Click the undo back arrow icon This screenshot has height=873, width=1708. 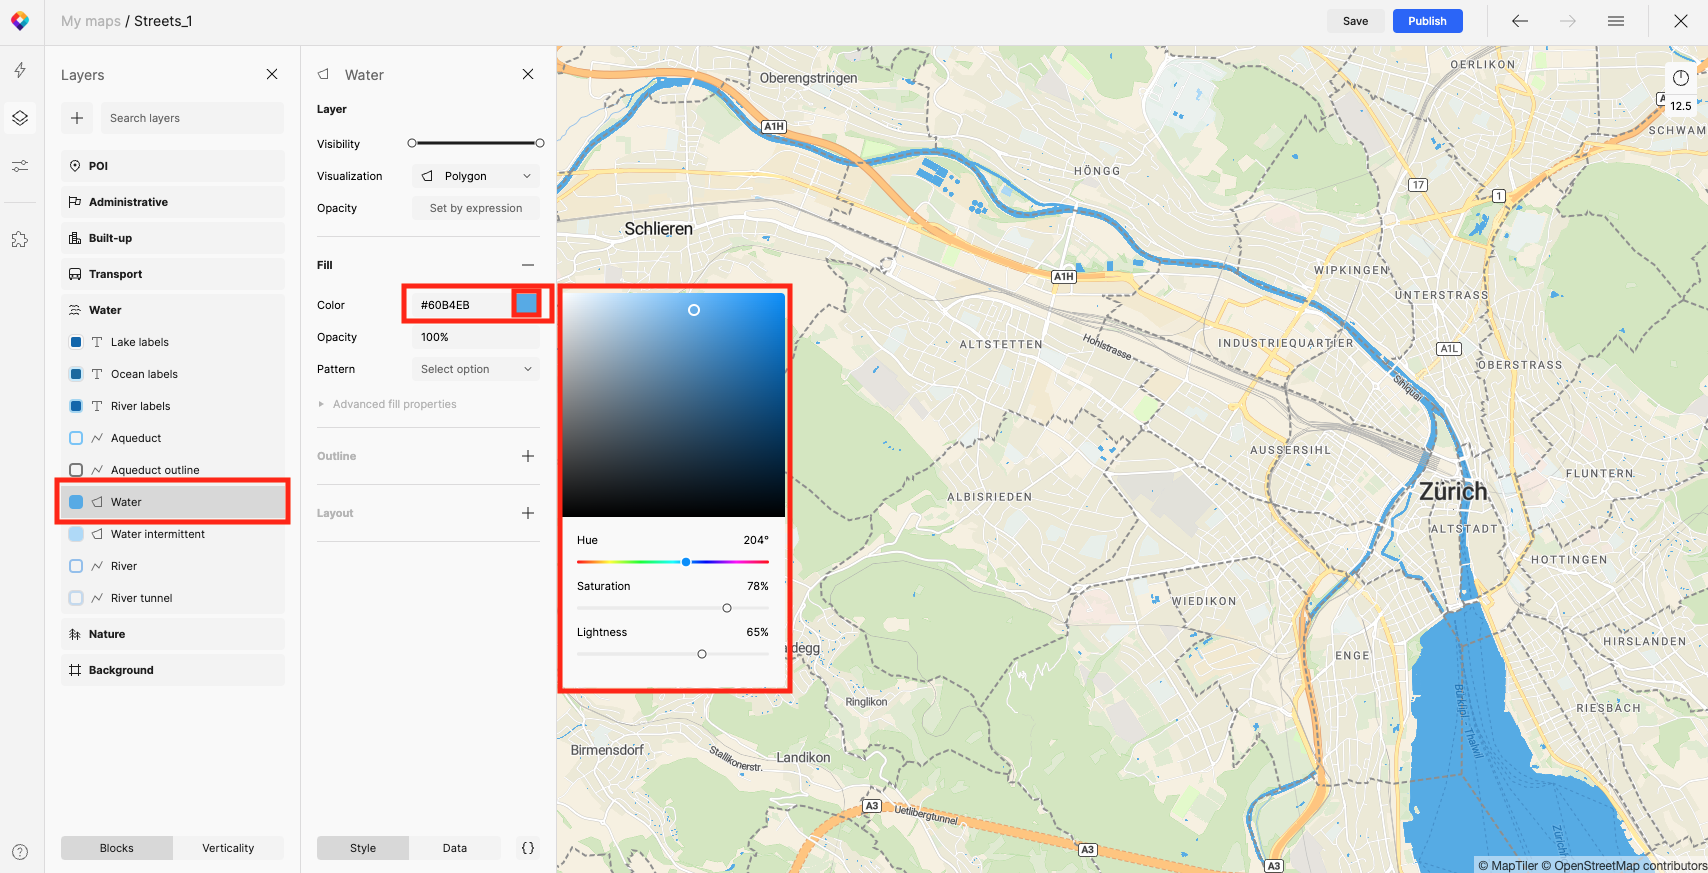pos(1519,21)
